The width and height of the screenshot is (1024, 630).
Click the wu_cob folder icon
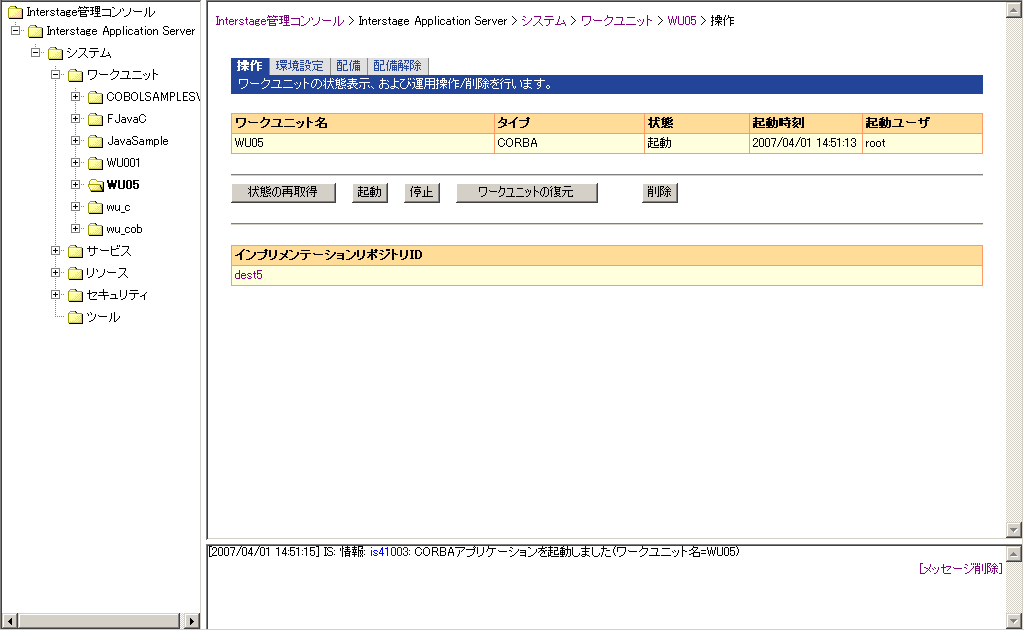pos(95,229)
